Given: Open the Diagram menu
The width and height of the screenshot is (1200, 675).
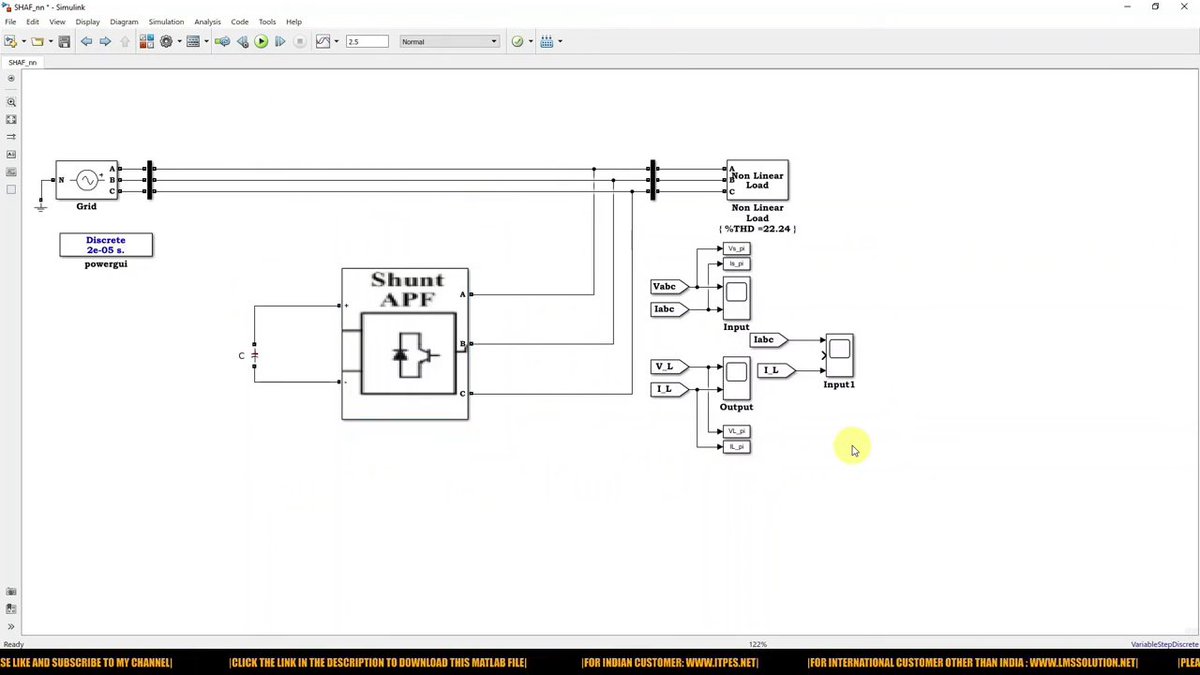Looking at the screenshot, I should [123, 21].
